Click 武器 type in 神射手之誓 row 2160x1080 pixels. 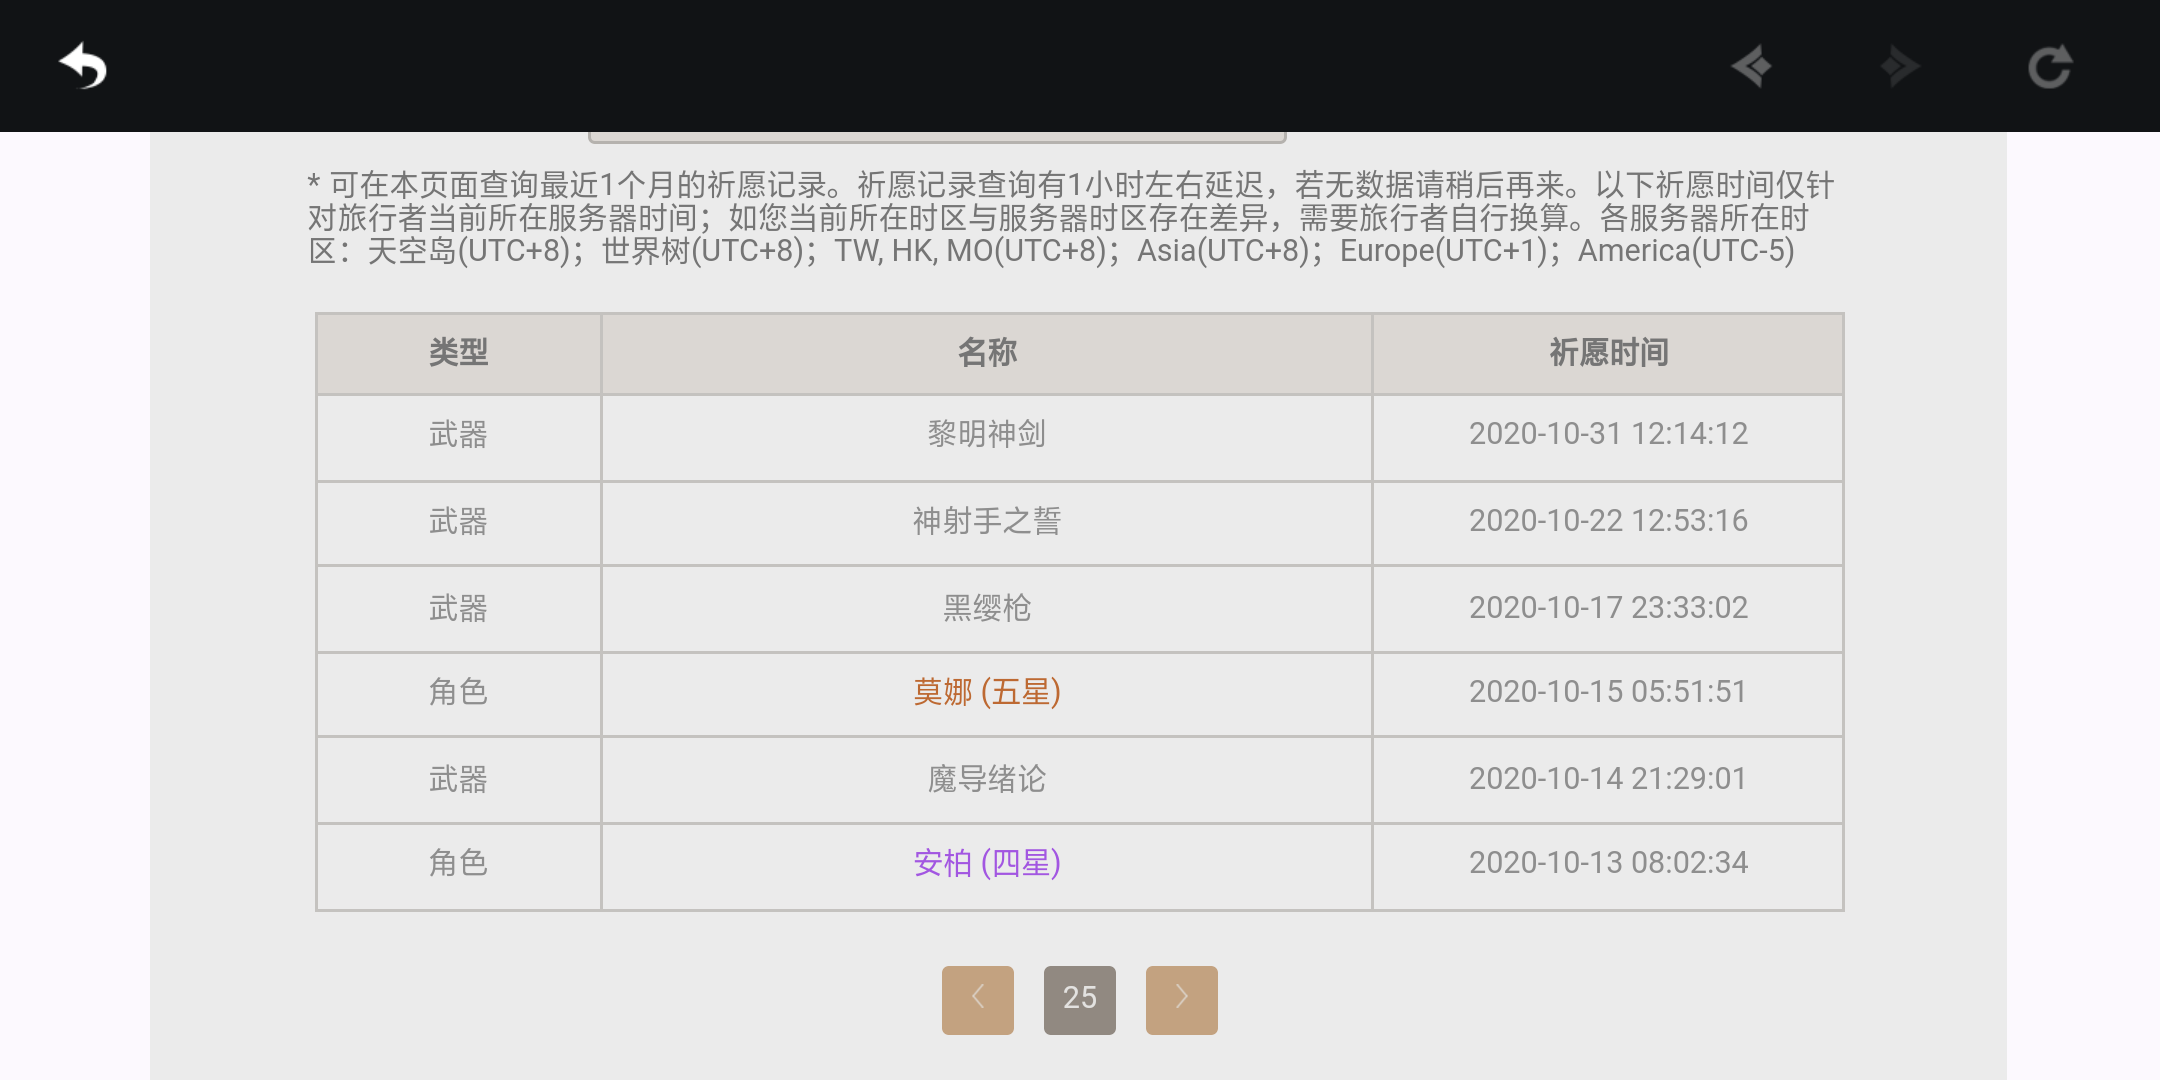tap(458, 521)
